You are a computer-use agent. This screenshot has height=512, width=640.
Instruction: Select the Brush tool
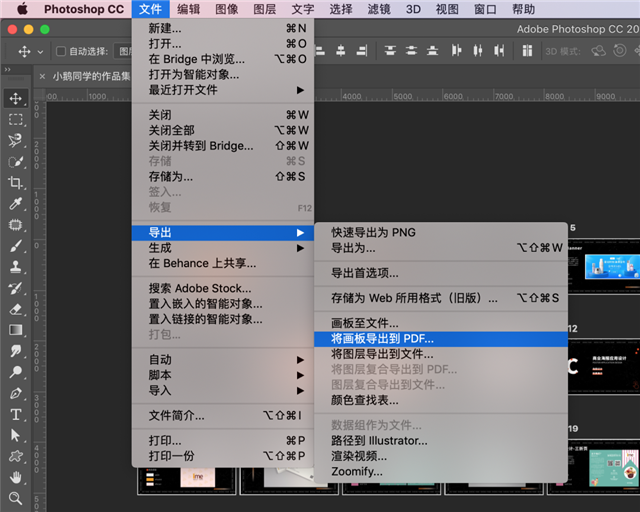pos(16,246)
